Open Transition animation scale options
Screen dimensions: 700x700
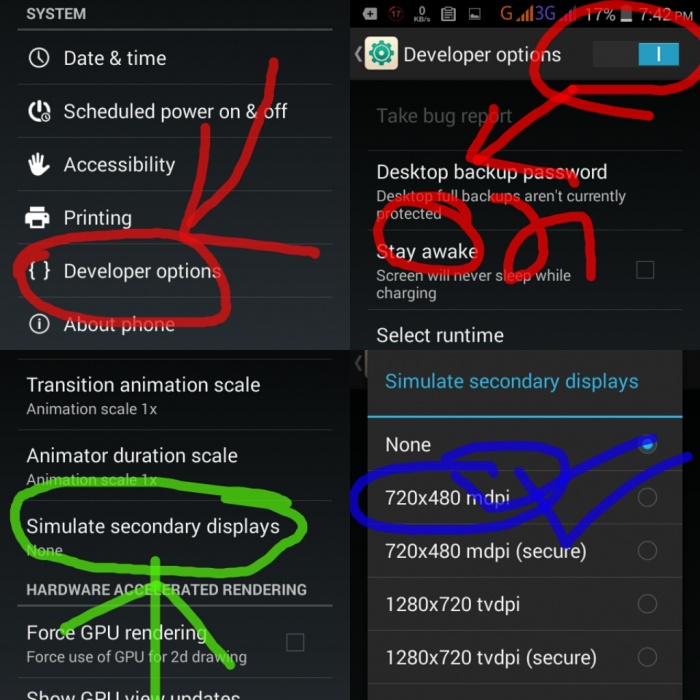175,395
